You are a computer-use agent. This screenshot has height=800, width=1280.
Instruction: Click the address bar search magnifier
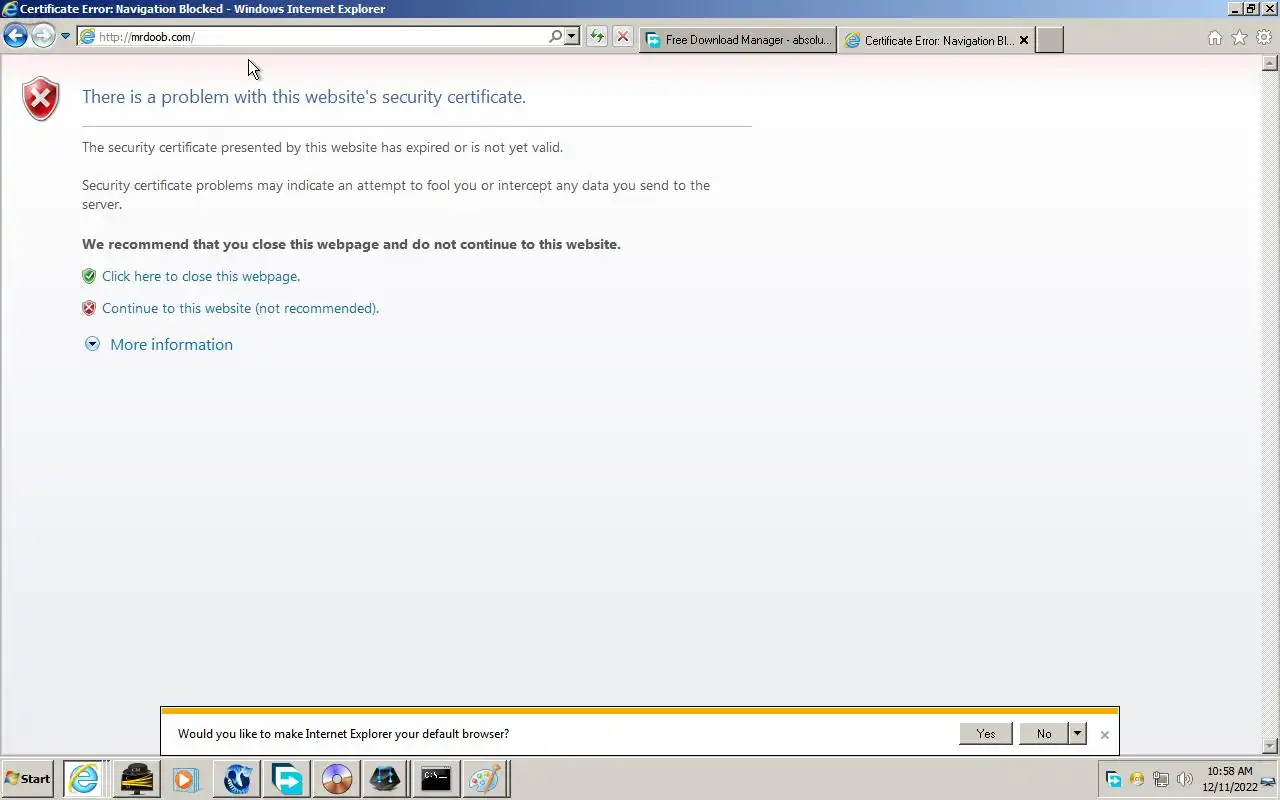coord(555,36)
